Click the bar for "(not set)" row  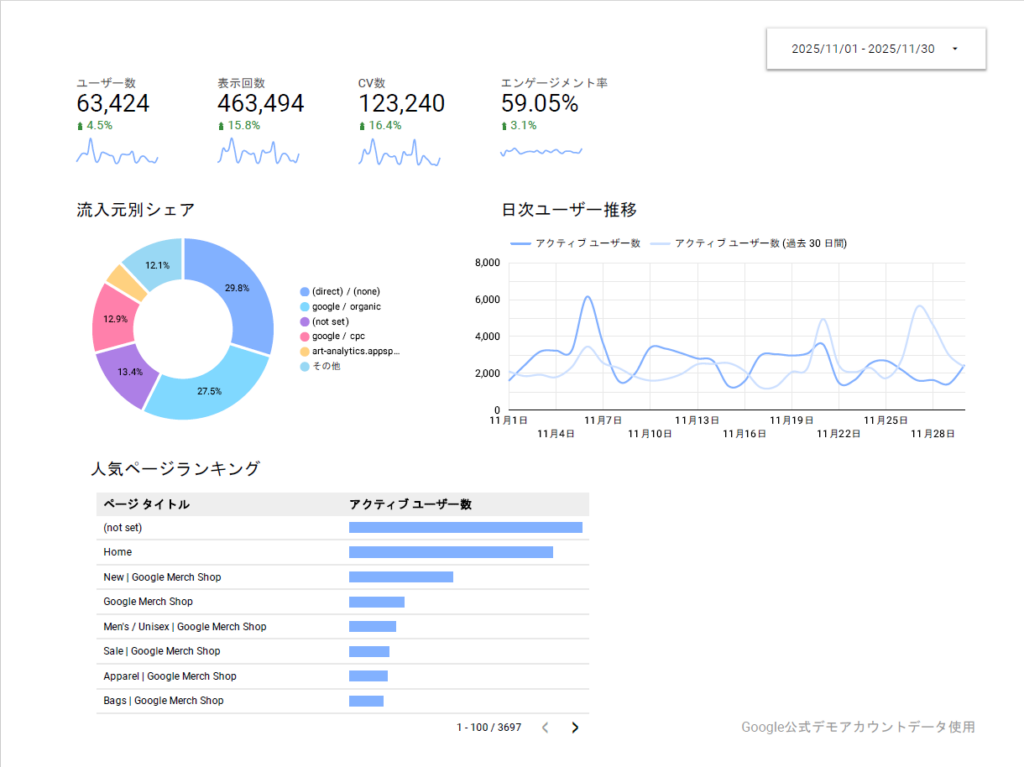tap(464, 527)
